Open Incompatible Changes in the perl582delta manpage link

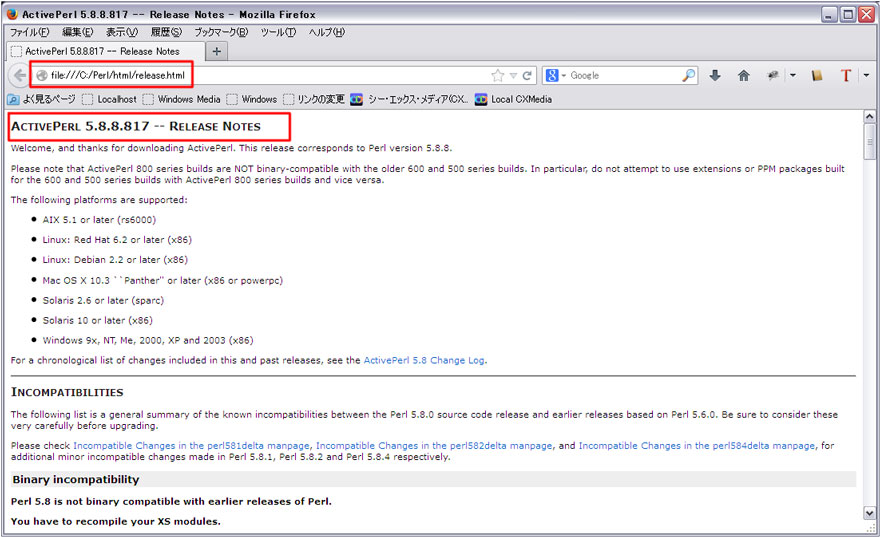tap(434, 446)
